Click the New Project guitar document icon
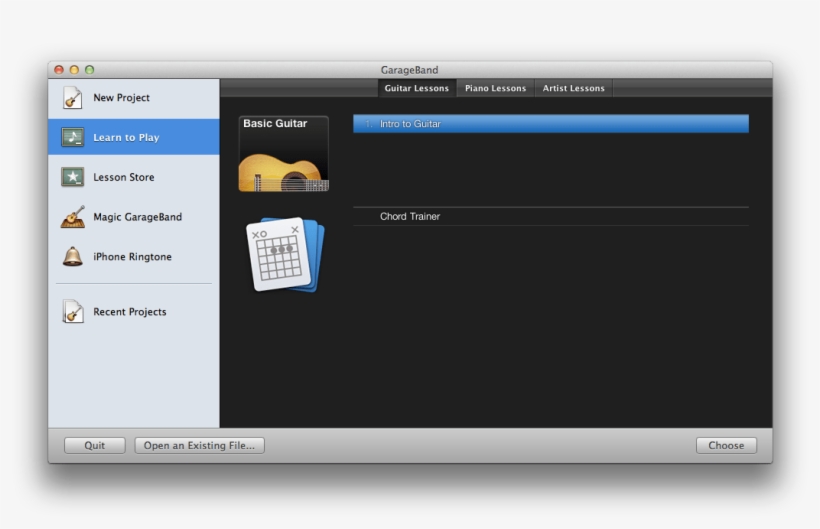This screenshot has width=820, height=529. pyautogui.click(x=72, y=98)
